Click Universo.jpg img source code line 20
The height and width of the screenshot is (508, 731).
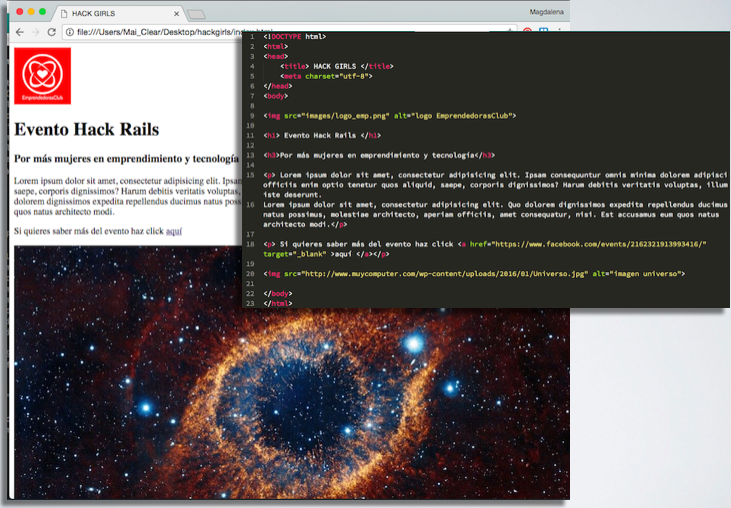coord(474,274)
